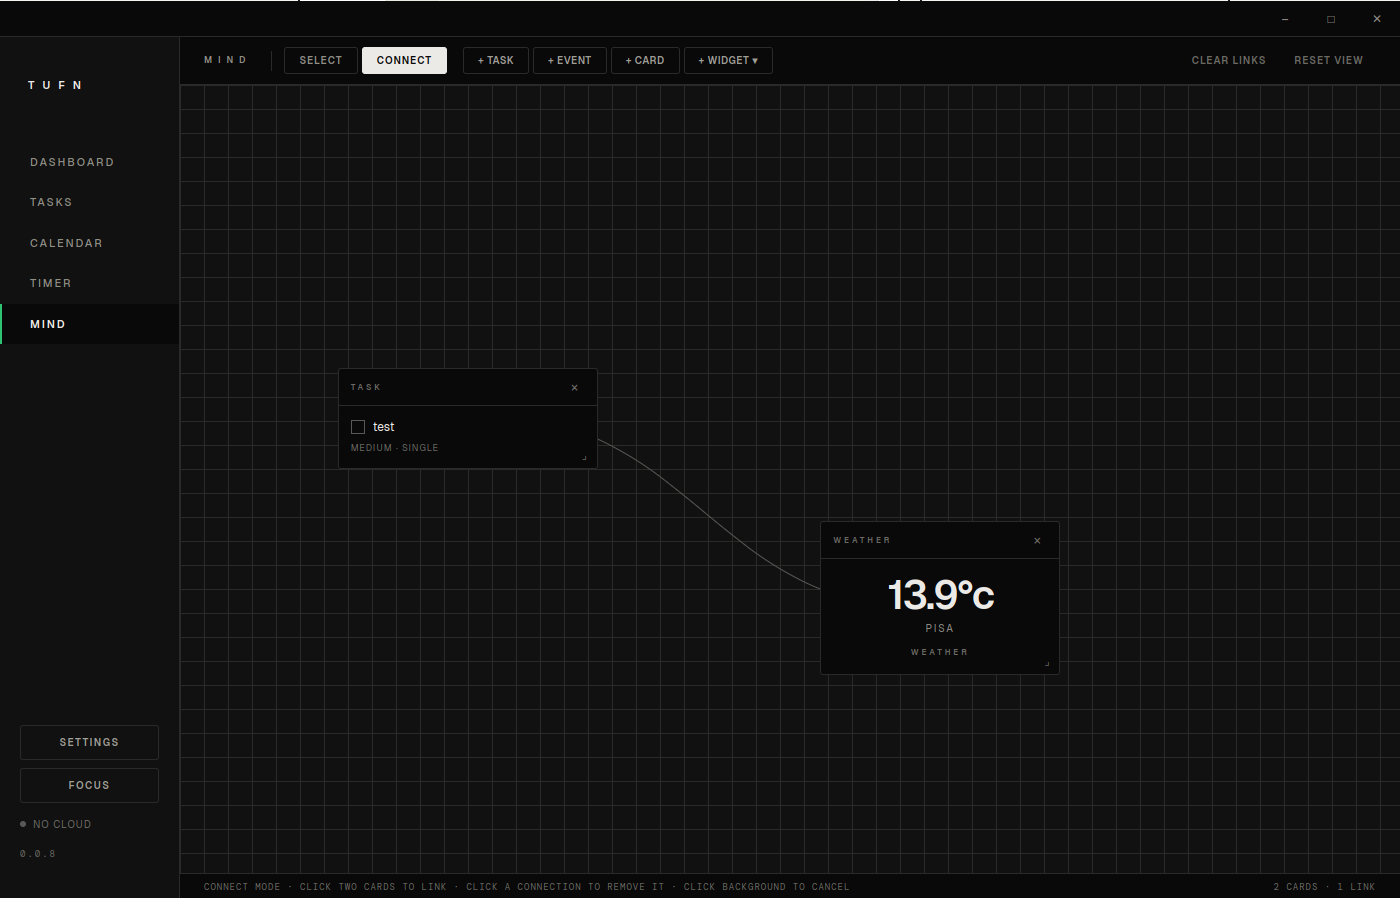Click resize handle on Weather card

coord(1047,663)
